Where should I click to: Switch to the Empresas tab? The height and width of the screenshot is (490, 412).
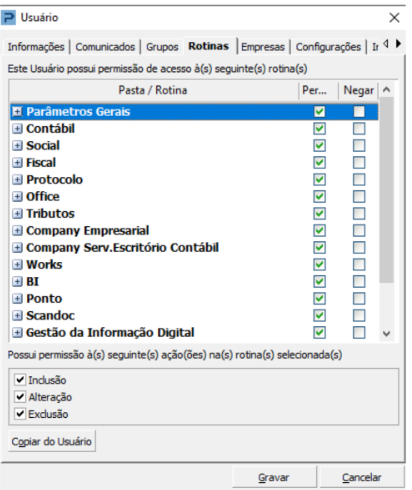(263, 47)
